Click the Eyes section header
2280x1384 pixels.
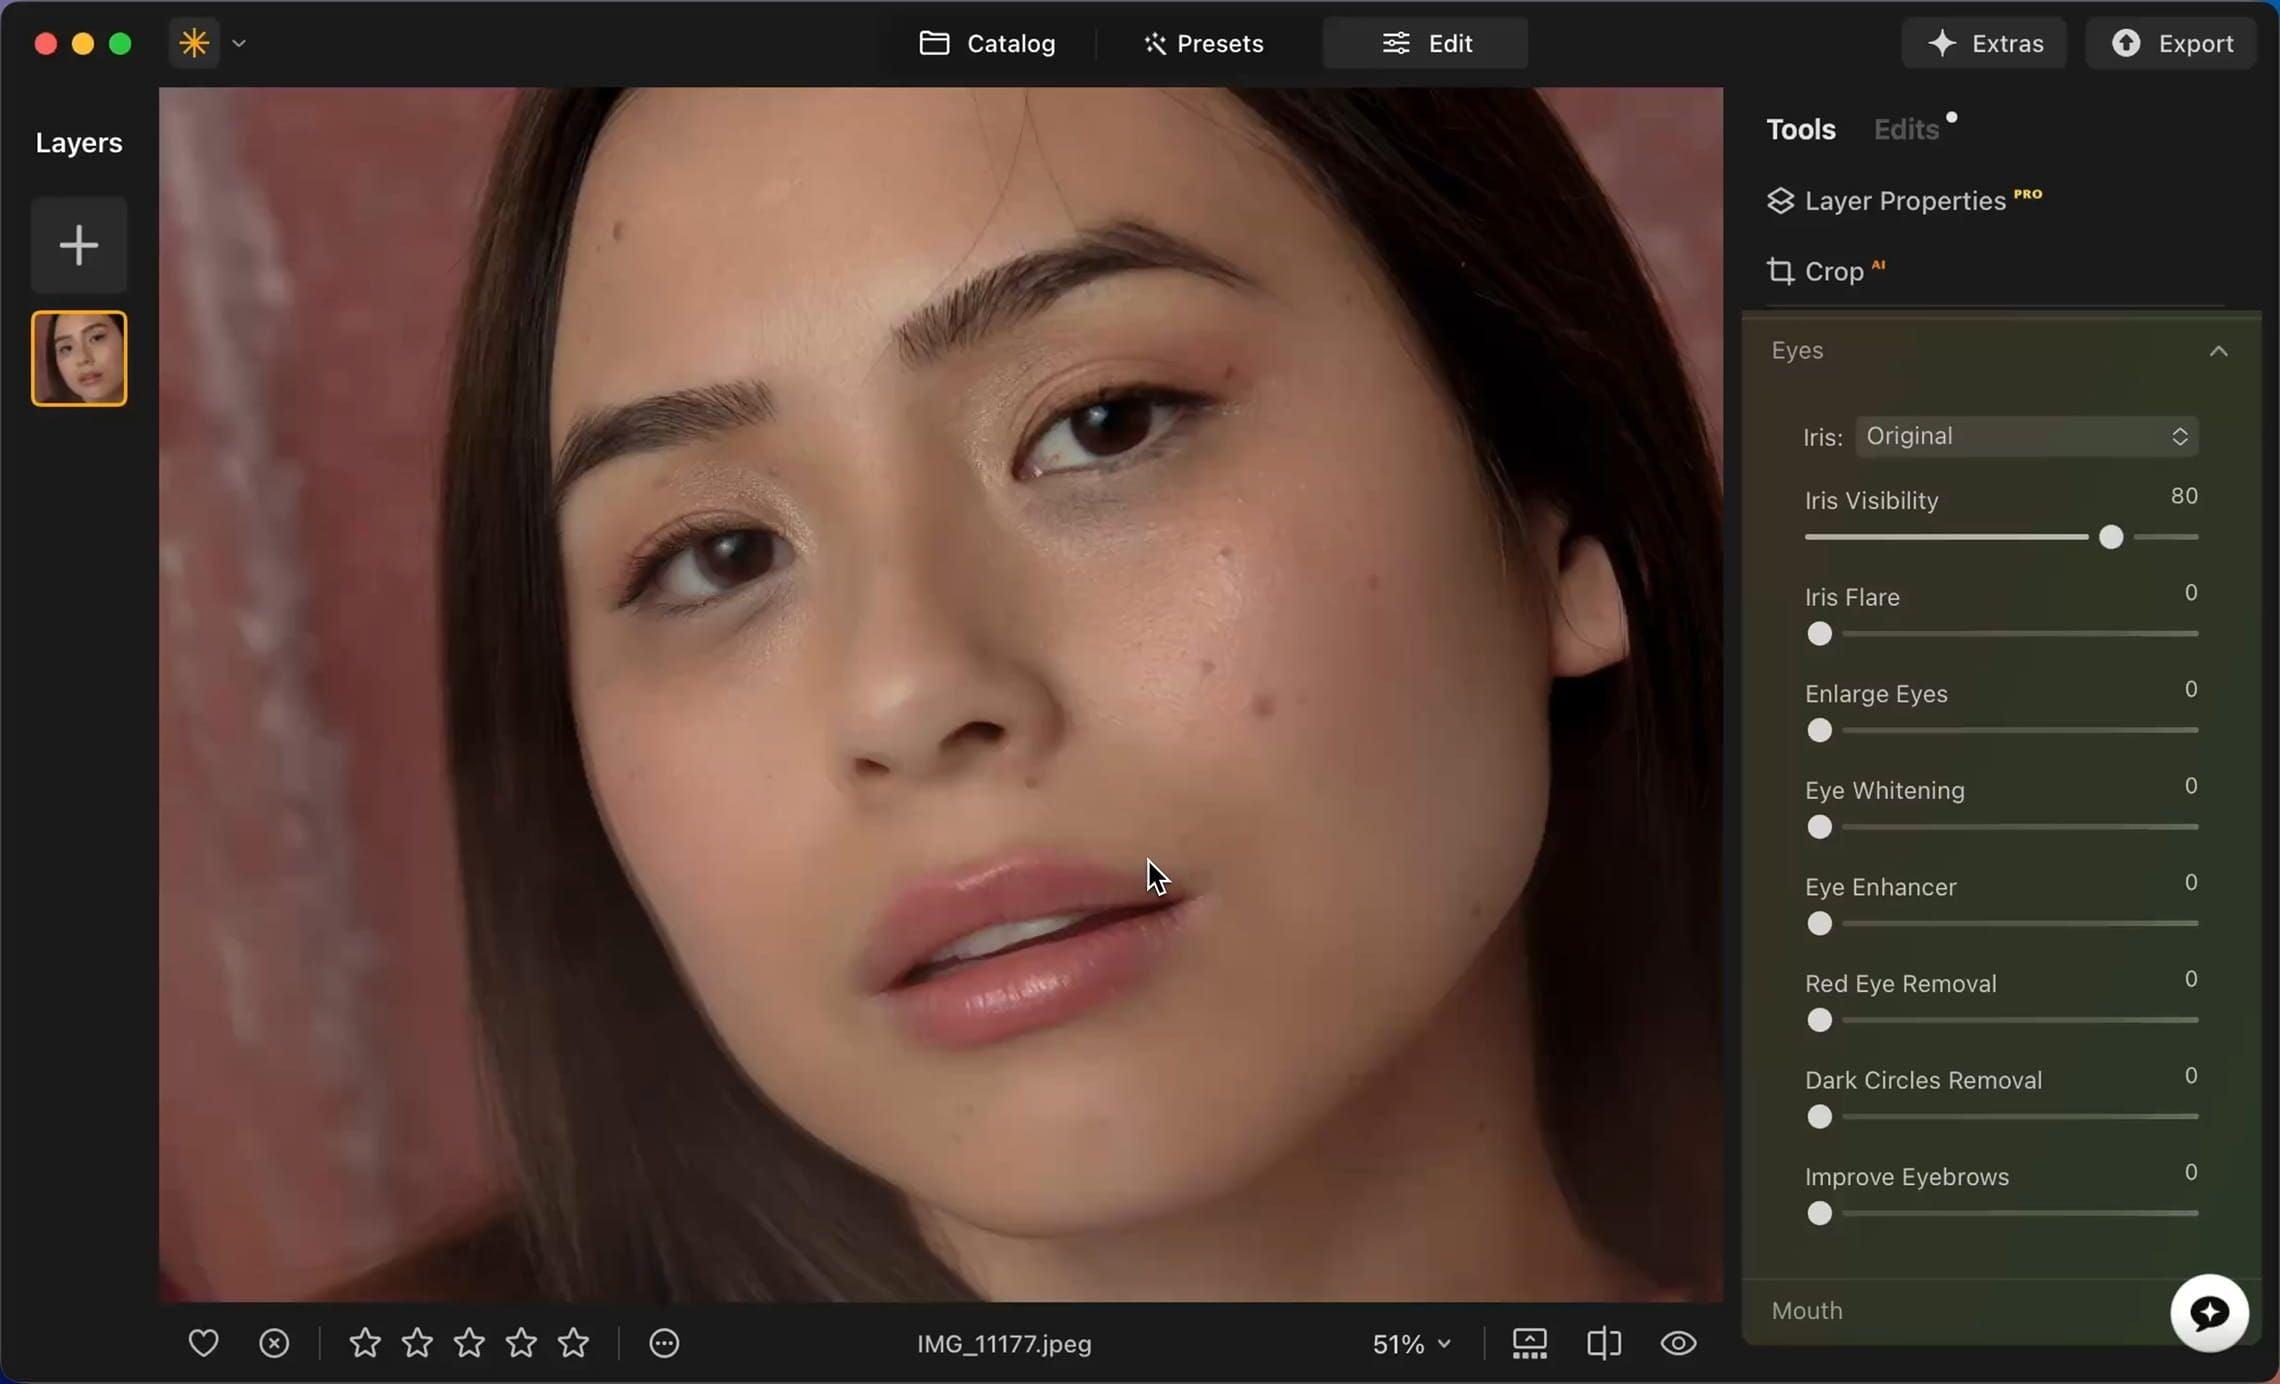pos(2001,351)
